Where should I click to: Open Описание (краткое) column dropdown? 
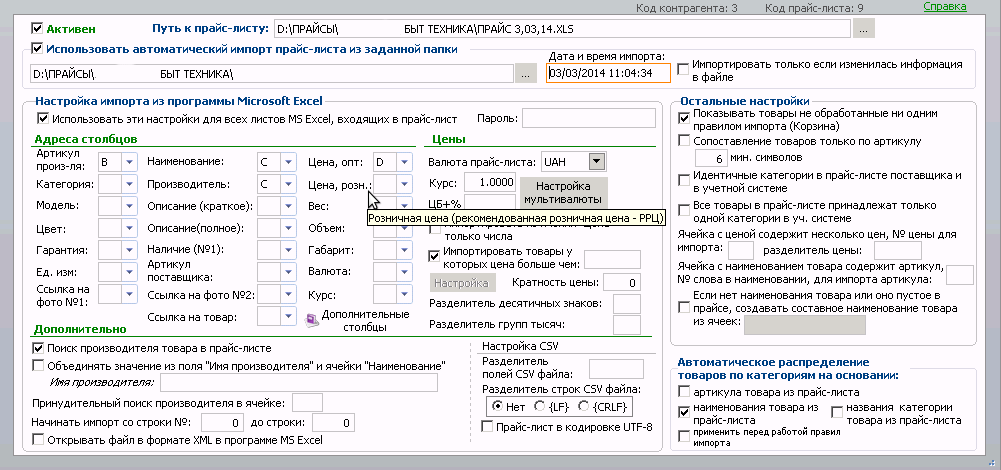click(x=289, y=206)
